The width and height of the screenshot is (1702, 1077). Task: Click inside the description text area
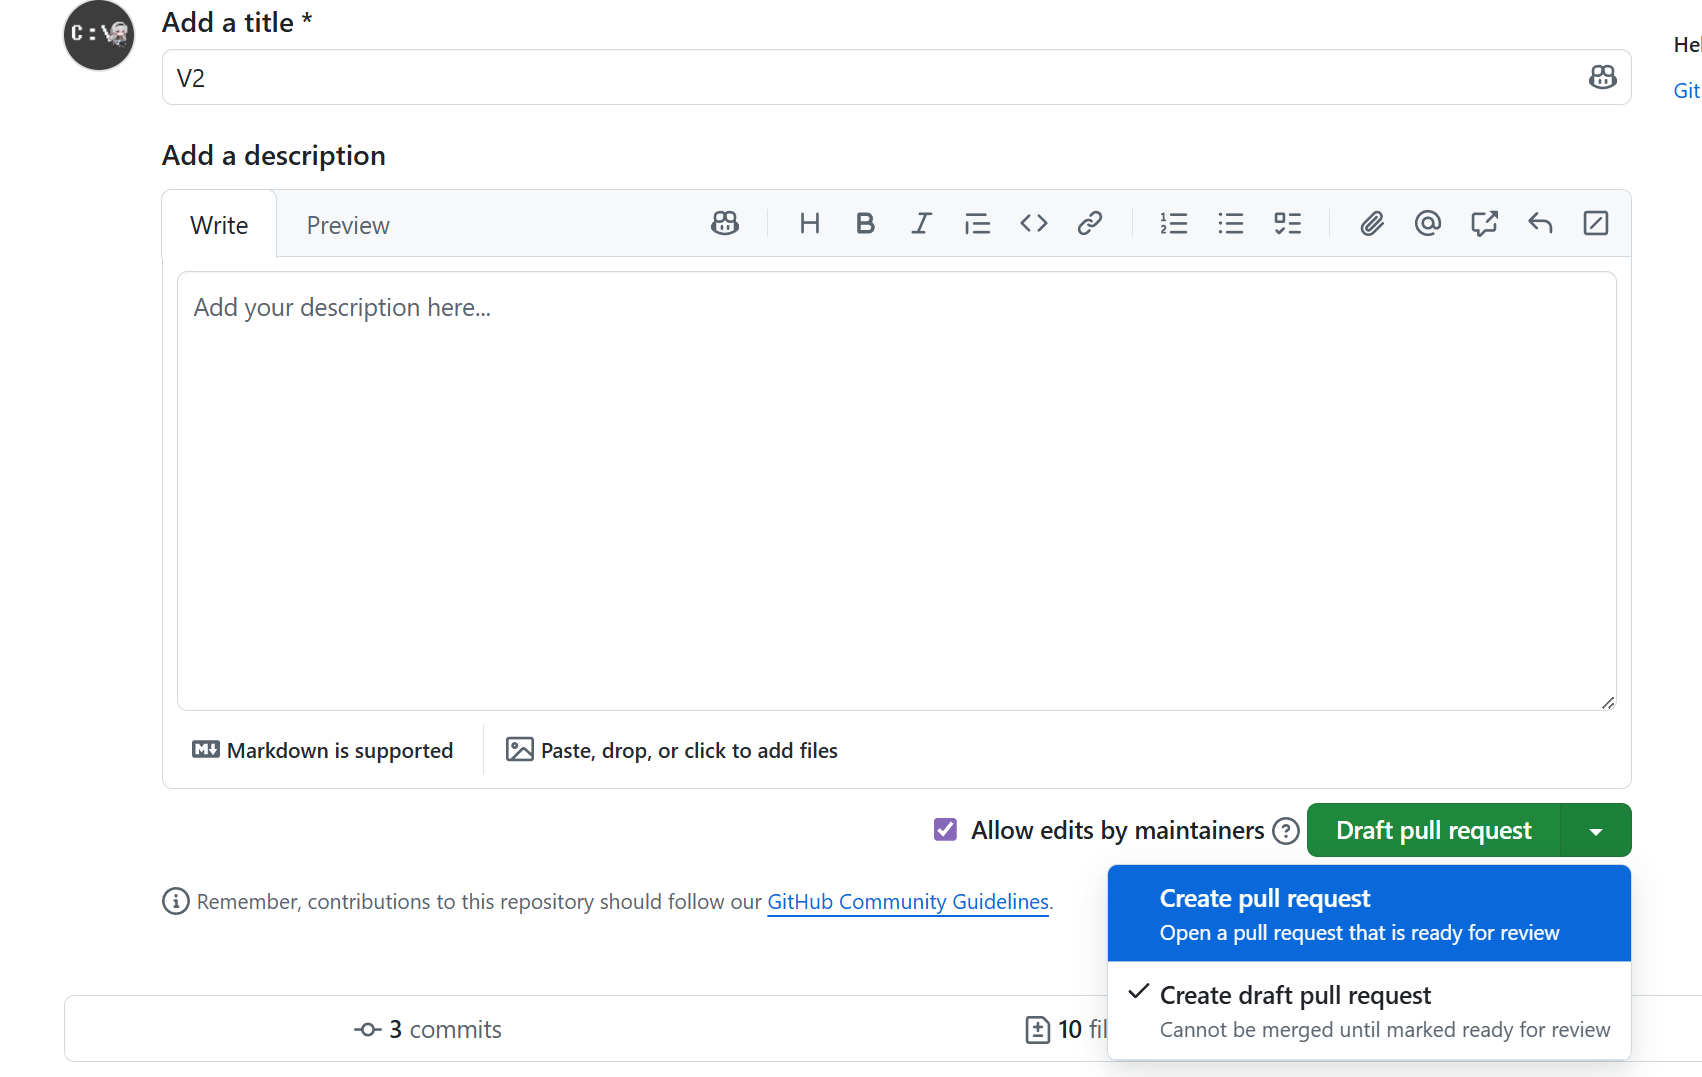tap(895, 490)
